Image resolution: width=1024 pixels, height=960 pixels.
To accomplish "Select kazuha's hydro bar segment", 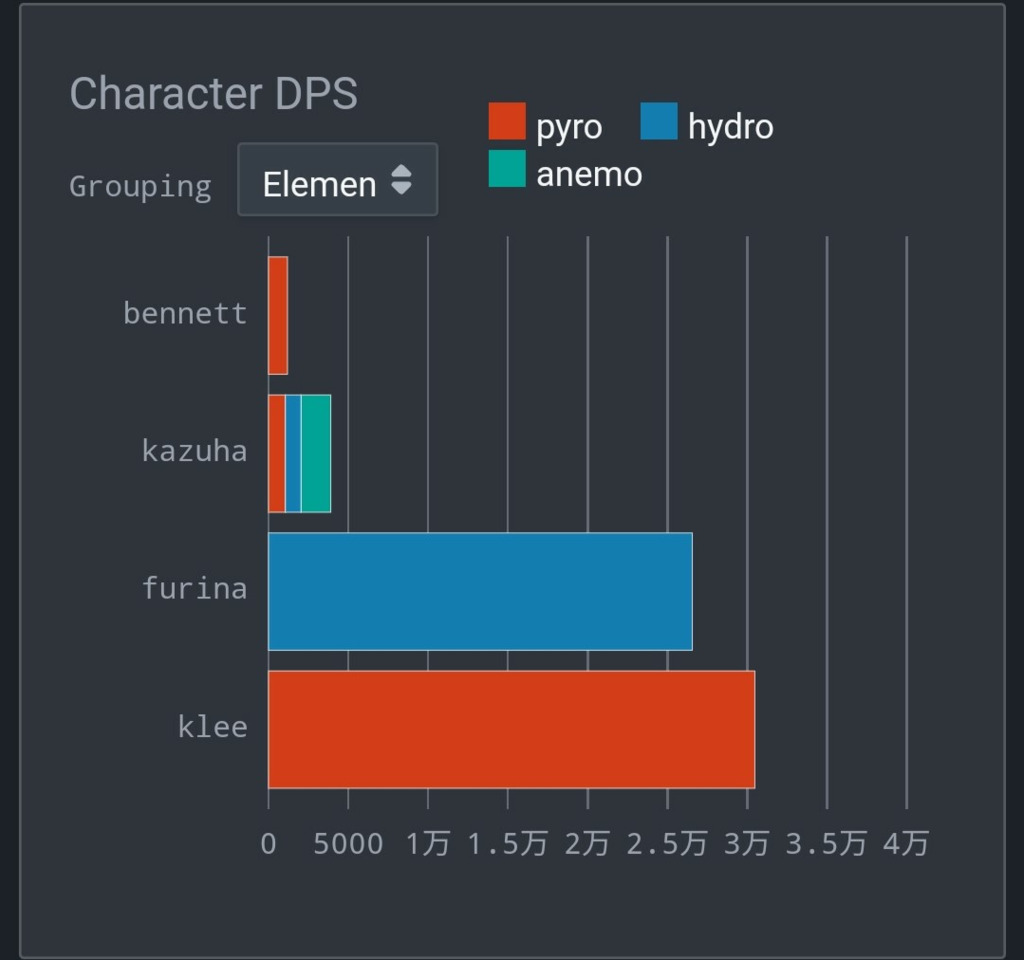I will tap(293, 453).
